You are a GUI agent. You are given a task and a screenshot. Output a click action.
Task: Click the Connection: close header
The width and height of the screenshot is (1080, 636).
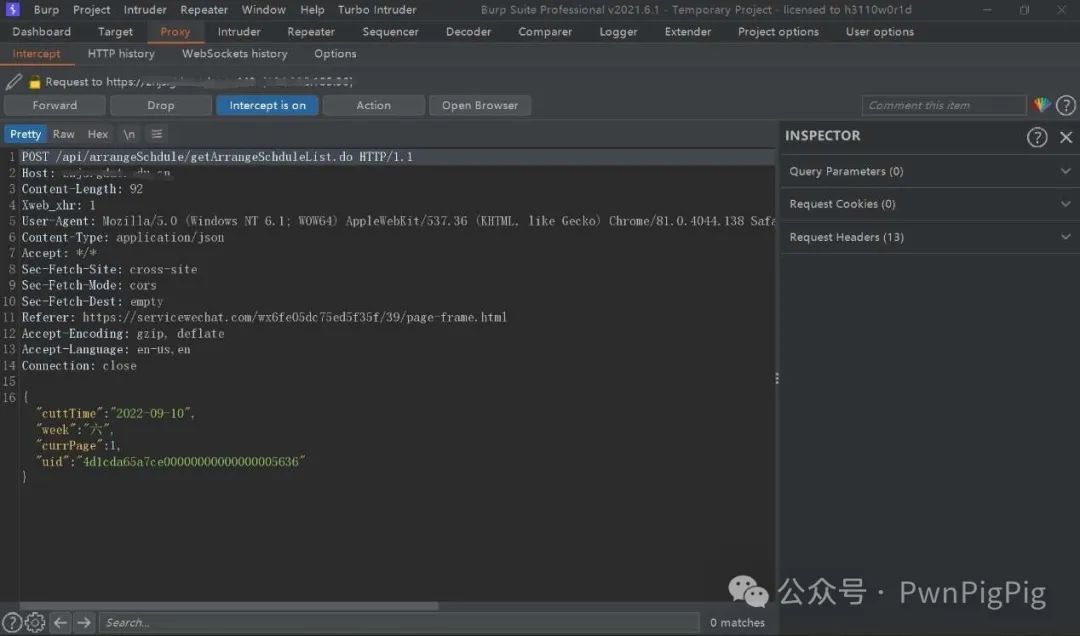pyautogui.click(x=79, y=366)
